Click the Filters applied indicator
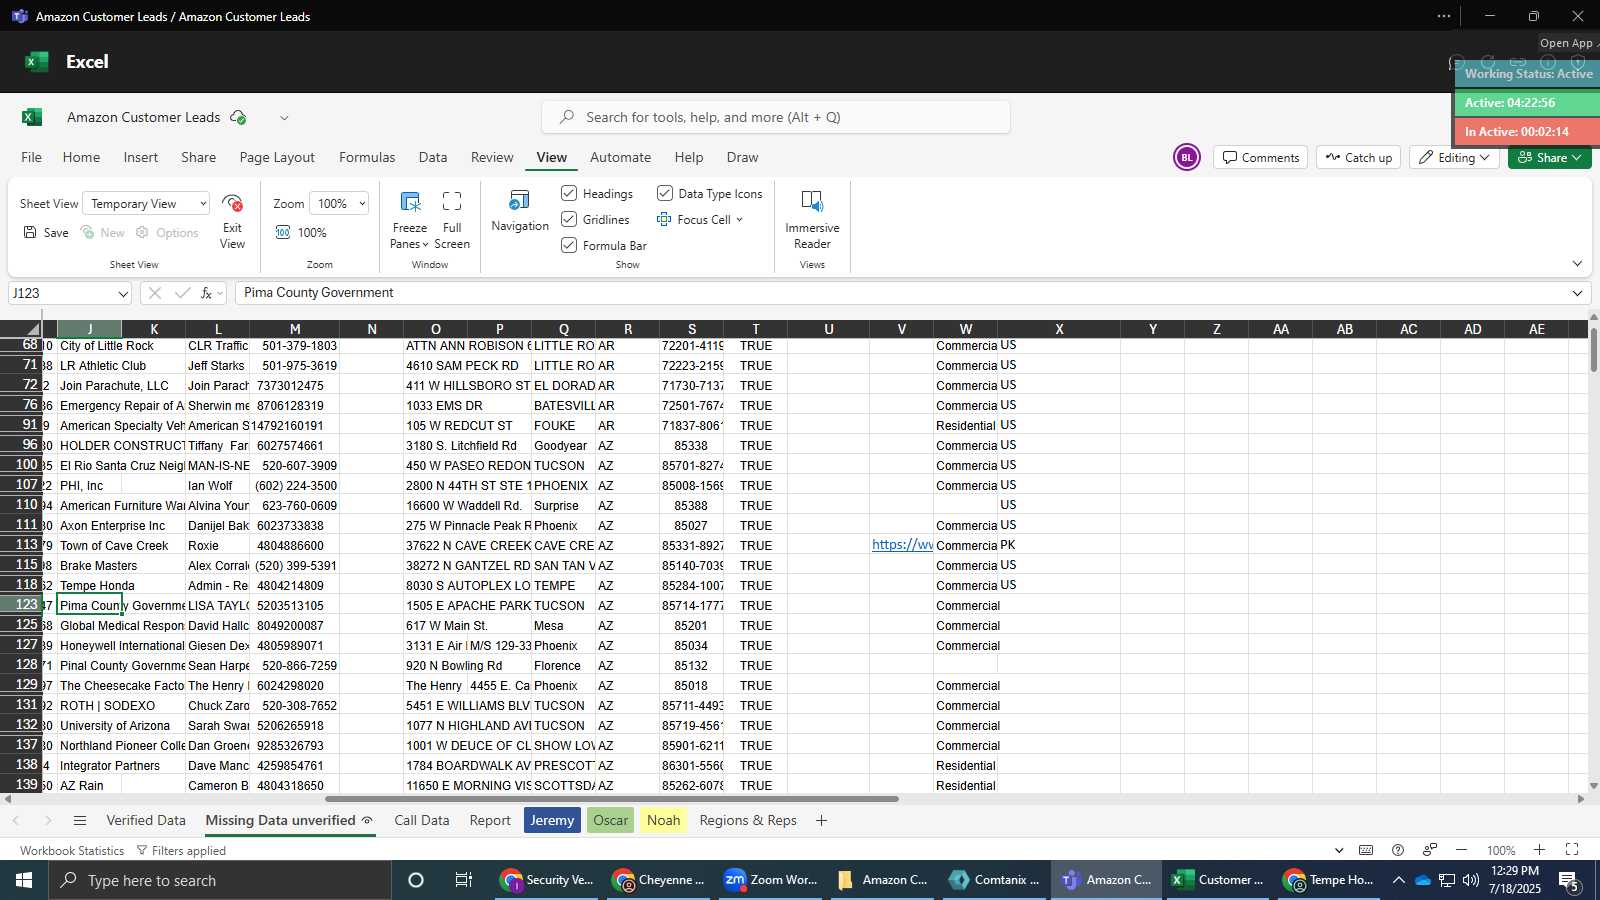 (181, 851)
